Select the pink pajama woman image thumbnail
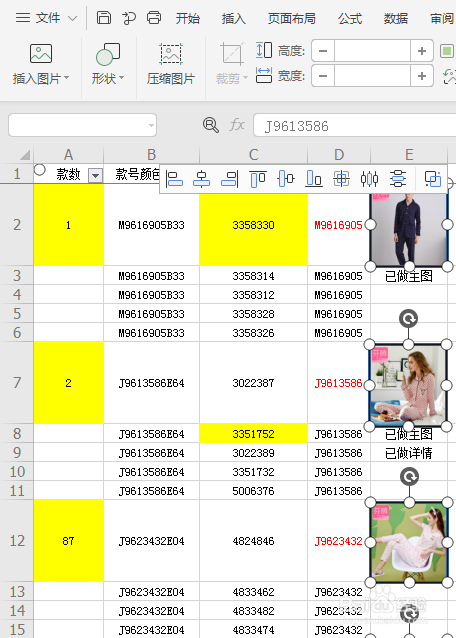Screen dimensions: 456x638 408,385
